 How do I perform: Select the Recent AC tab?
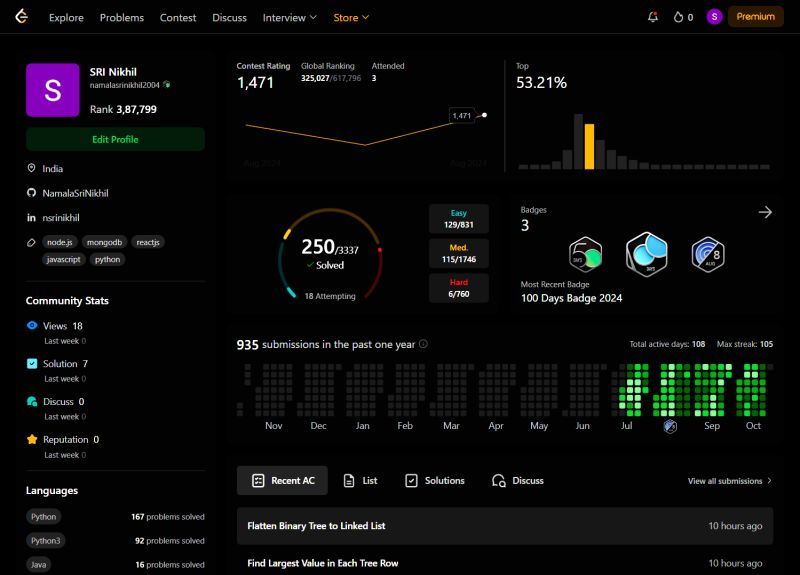coord(282,481)
